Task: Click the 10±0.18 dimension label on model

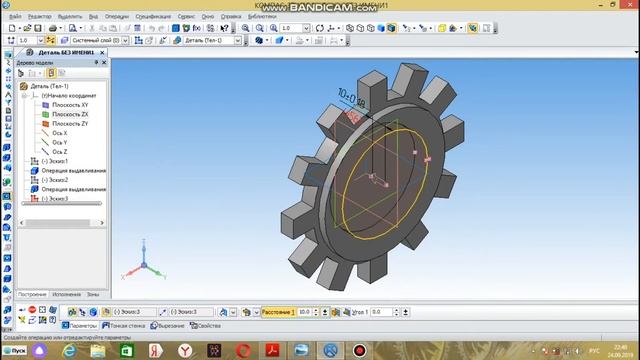Action: click(x=351, y=99)
